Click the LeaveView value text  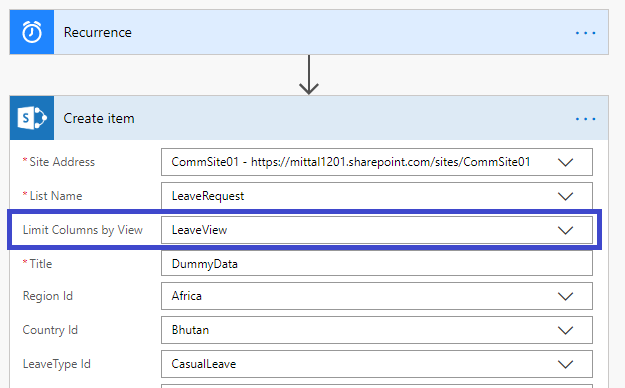(x=199, y=230)
